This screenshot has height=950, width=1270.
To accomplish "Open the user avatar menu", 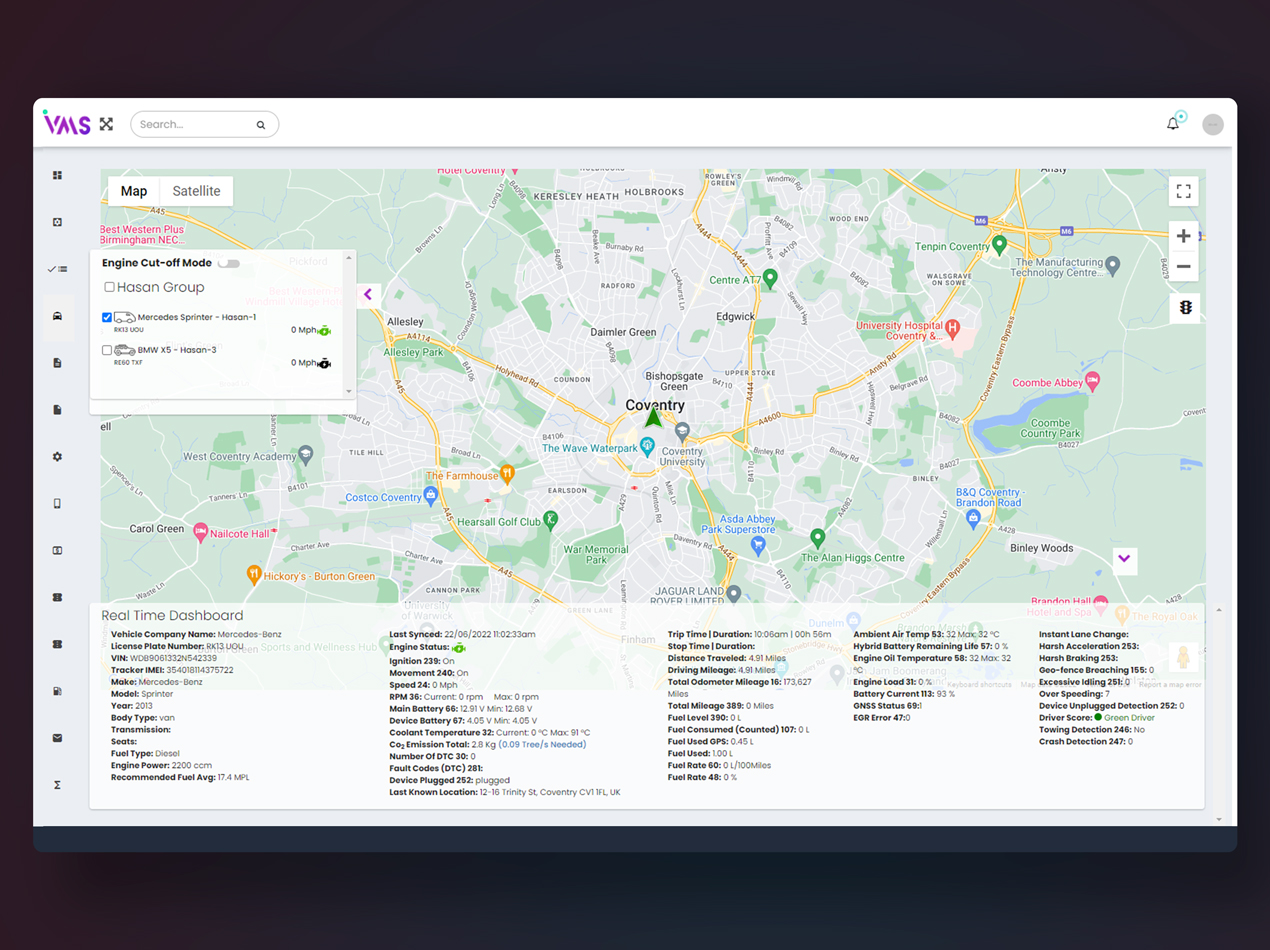I will 1213,124.
